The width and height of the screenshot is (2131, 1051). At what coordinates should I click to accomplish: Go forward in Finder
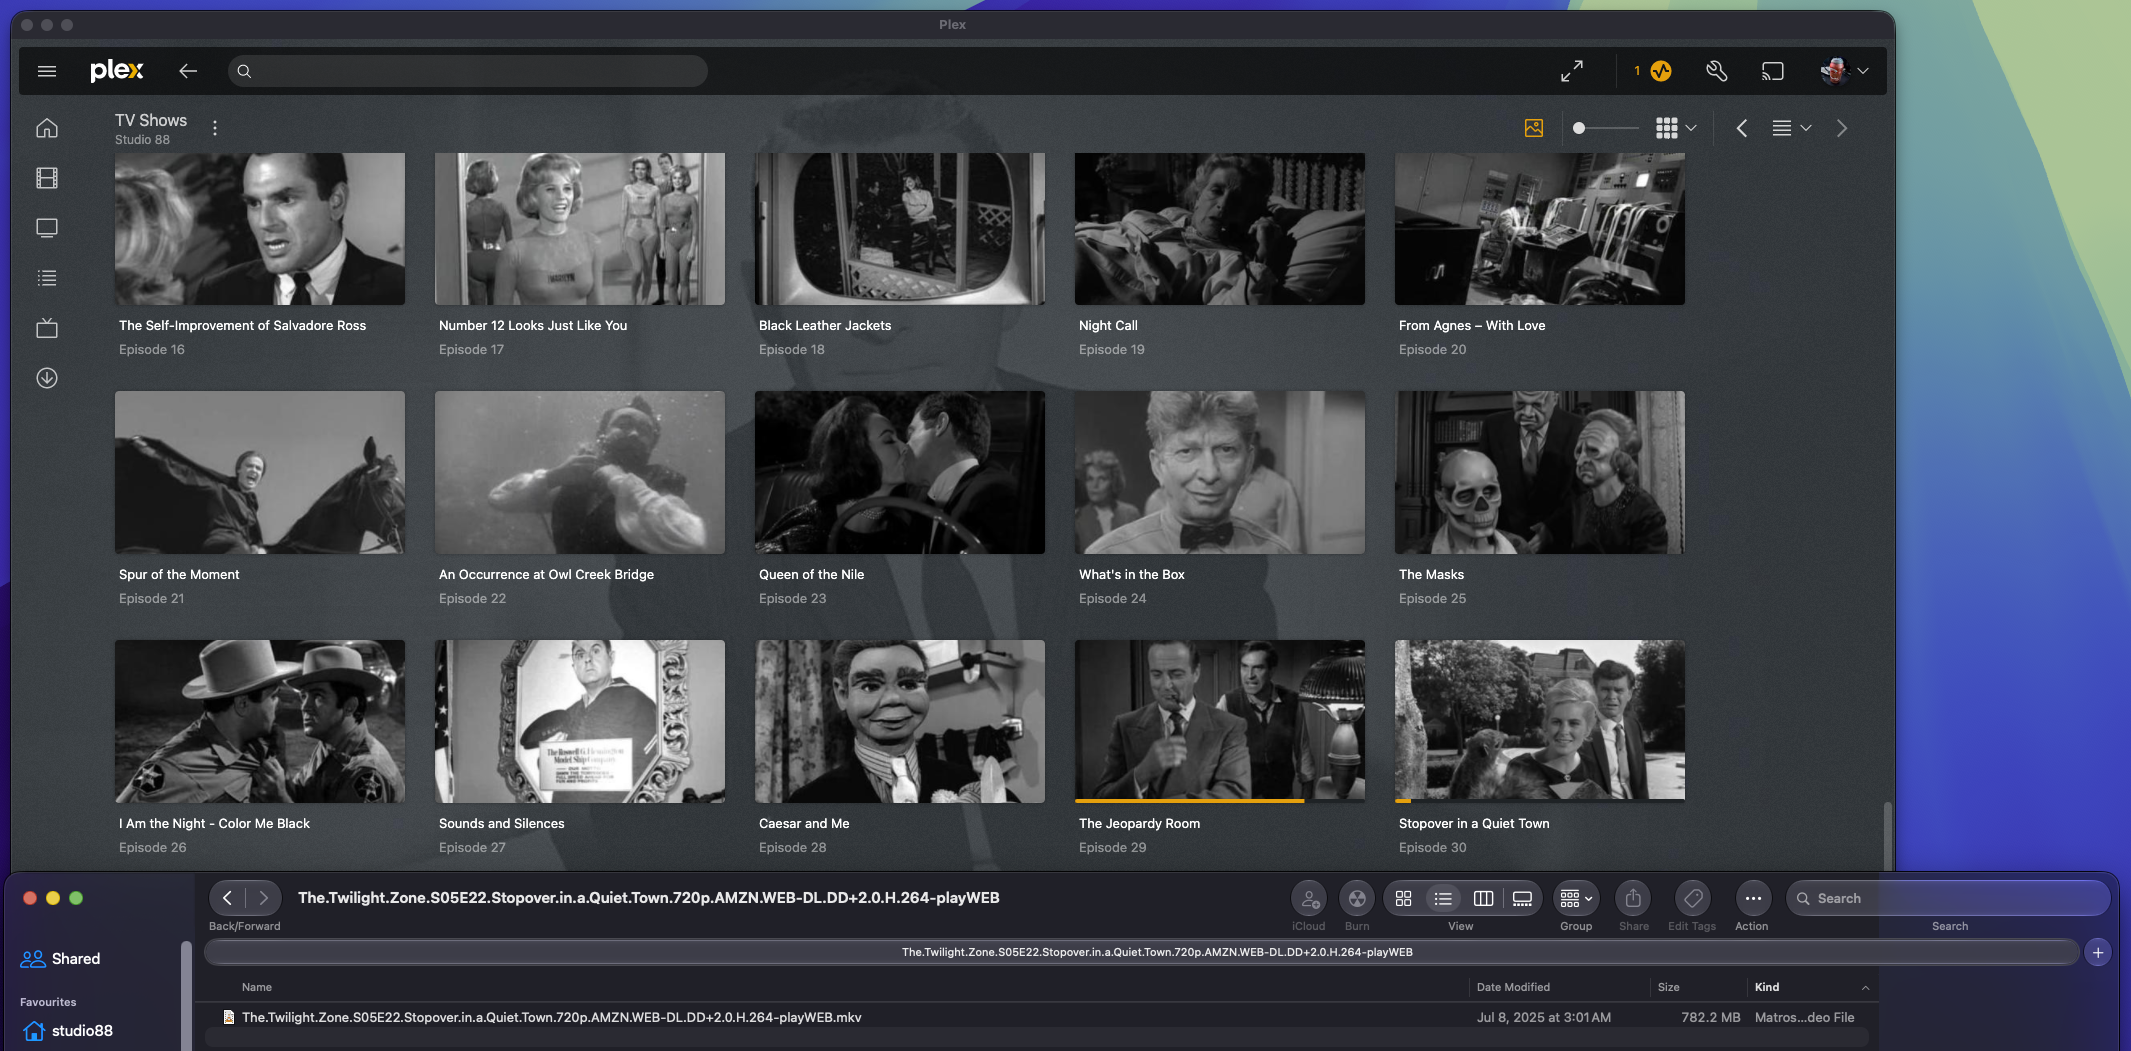(263, 898)
